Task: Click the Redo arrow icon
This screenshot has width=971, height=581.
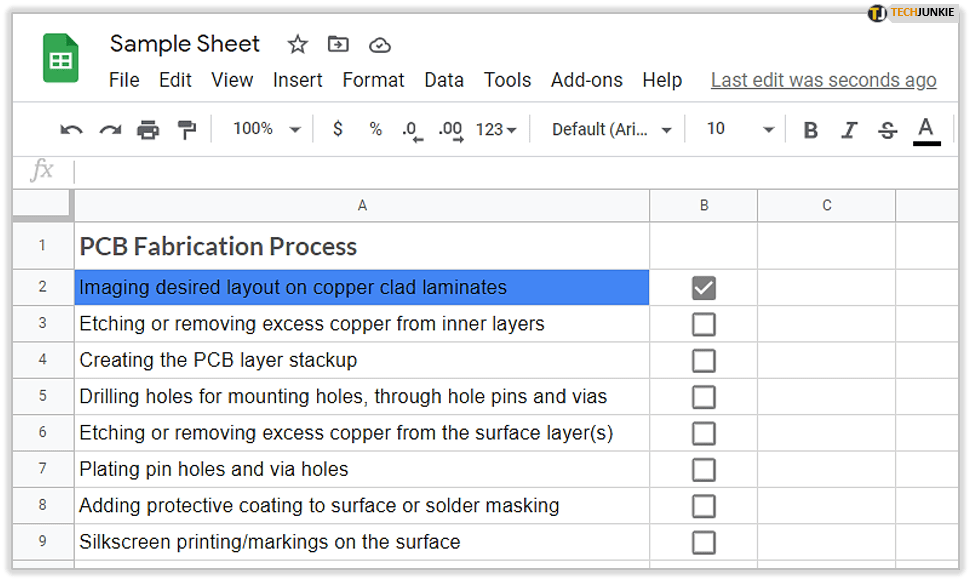Action: pos(110,129)
